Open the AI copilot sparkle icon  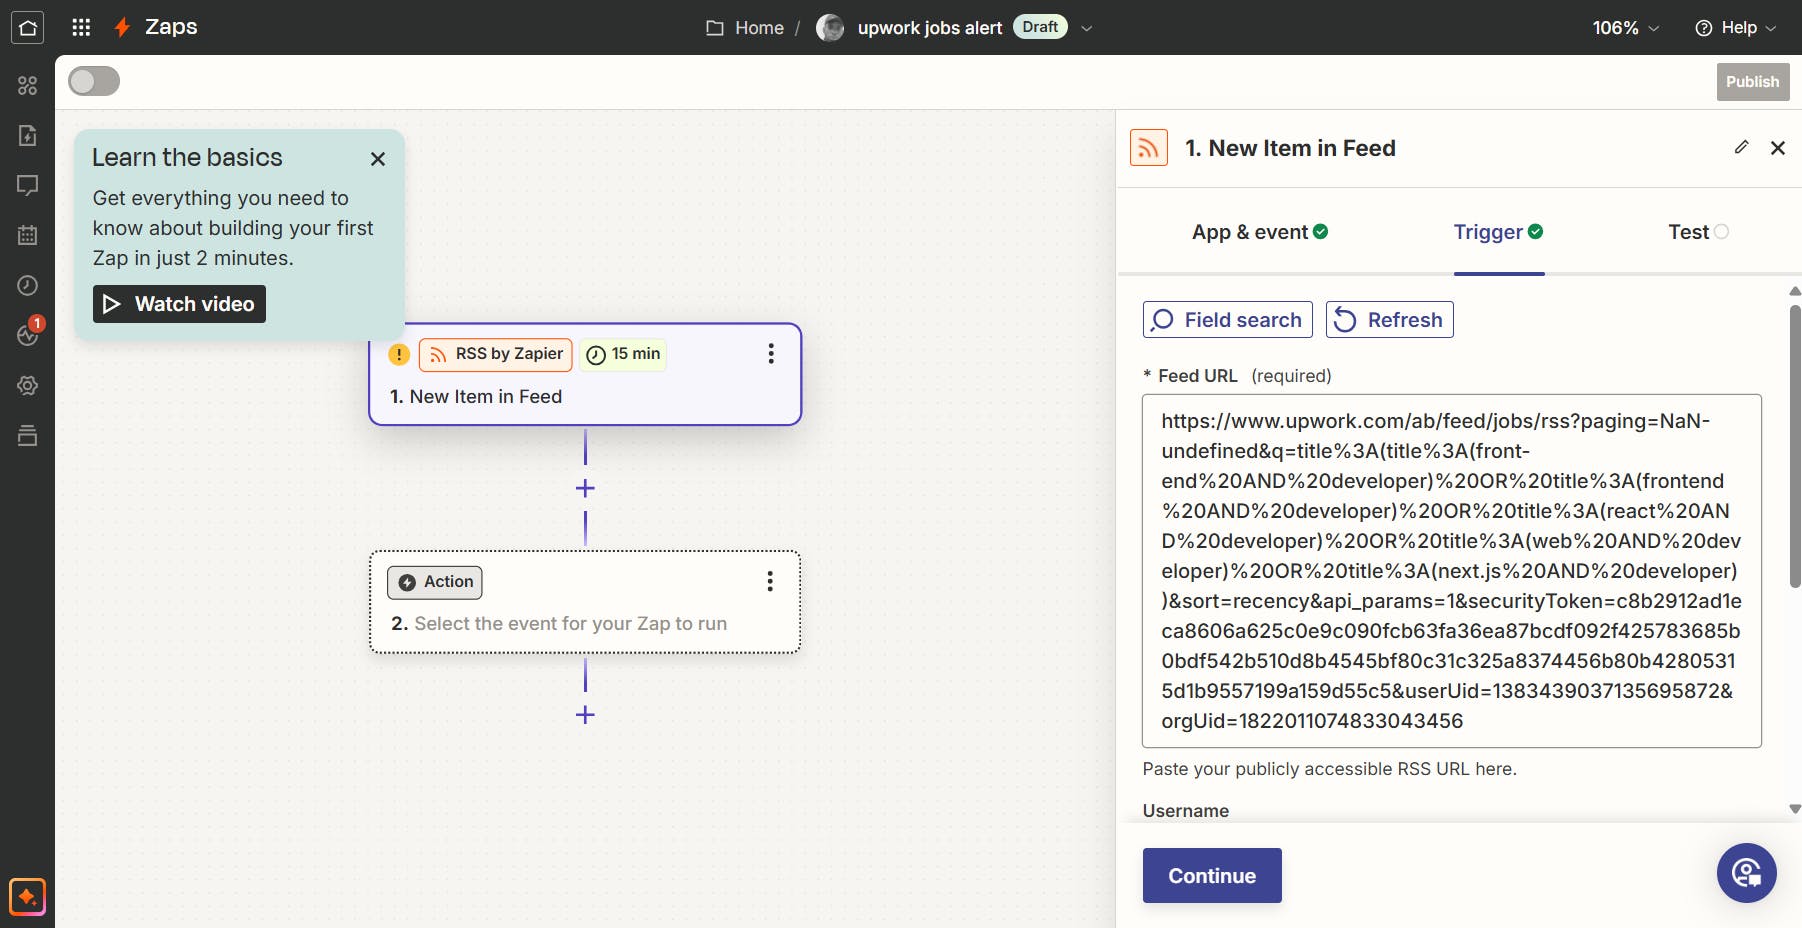click(27, 897)
